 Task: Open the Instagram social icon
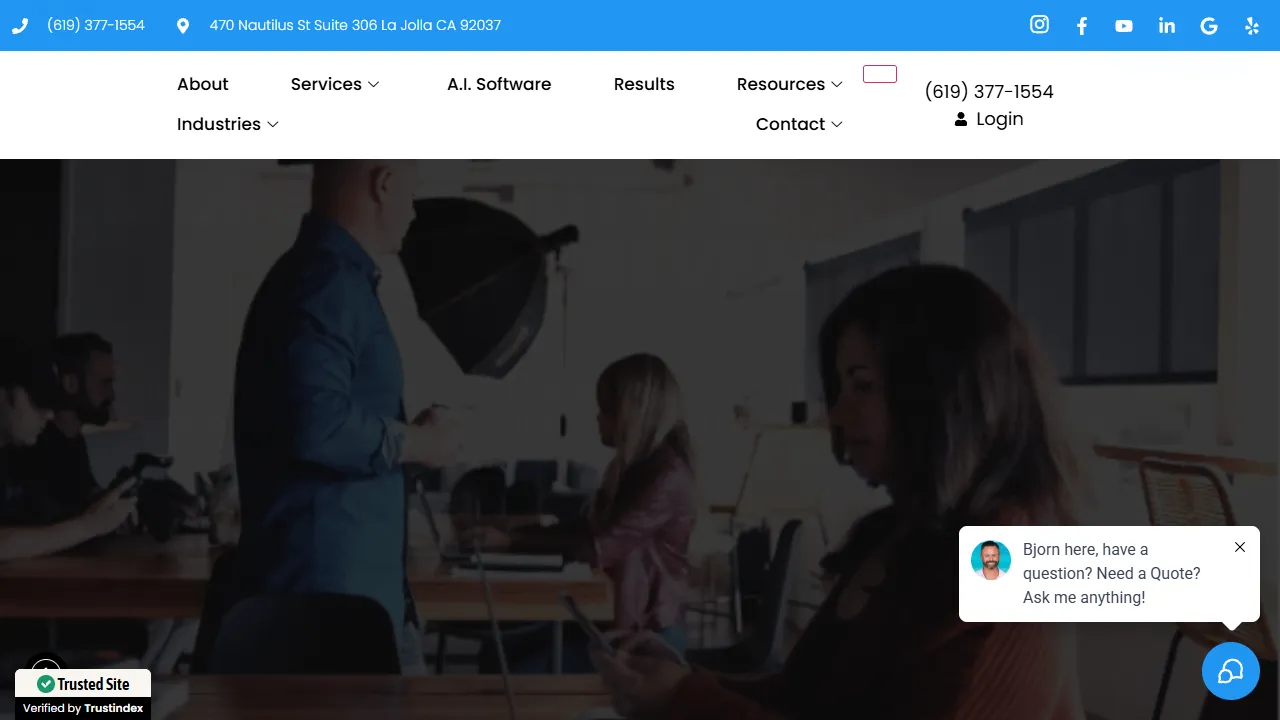1039,25
